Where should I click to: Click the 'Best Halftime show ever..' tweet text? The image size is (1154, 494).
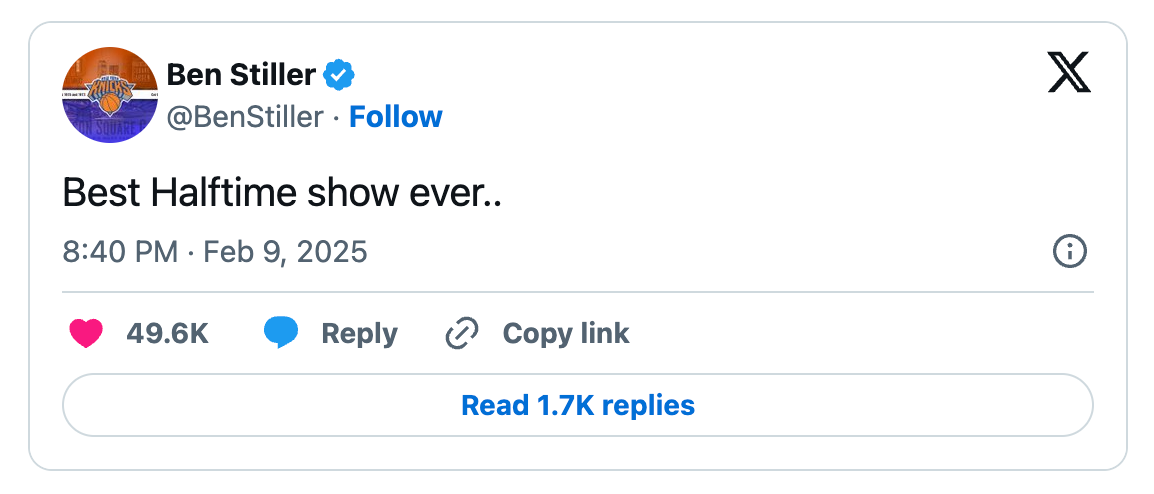(281, 192)
